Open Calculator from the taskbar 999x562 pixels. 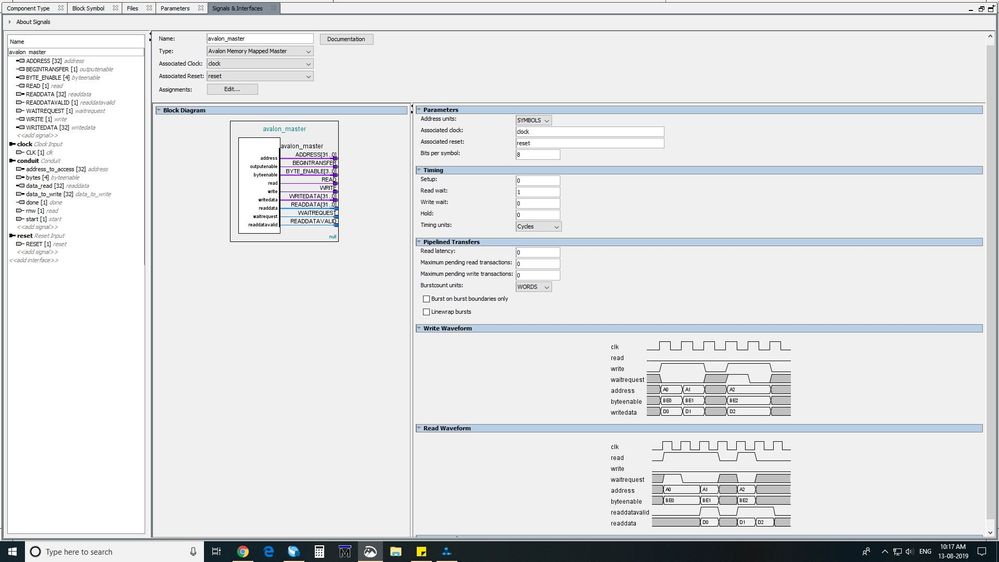319,551
